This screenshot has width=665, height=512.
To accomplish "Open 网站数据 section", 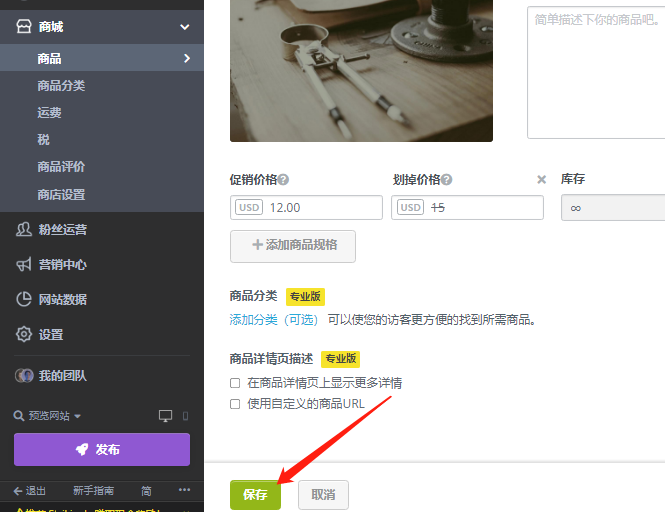I will pyautogui.click(x=62, y=299).
